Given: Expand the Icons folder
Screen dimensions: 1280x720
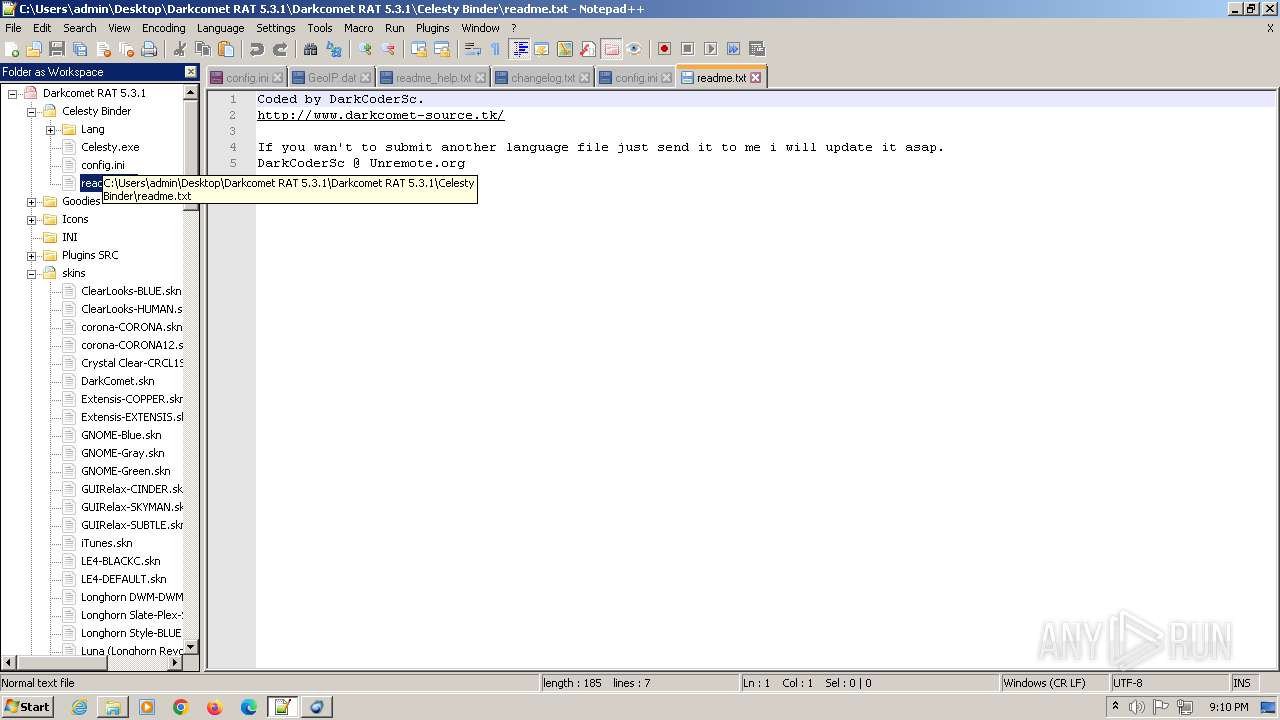Looking at the screenshot, I should pyautogui.click(x=32, y=219).
